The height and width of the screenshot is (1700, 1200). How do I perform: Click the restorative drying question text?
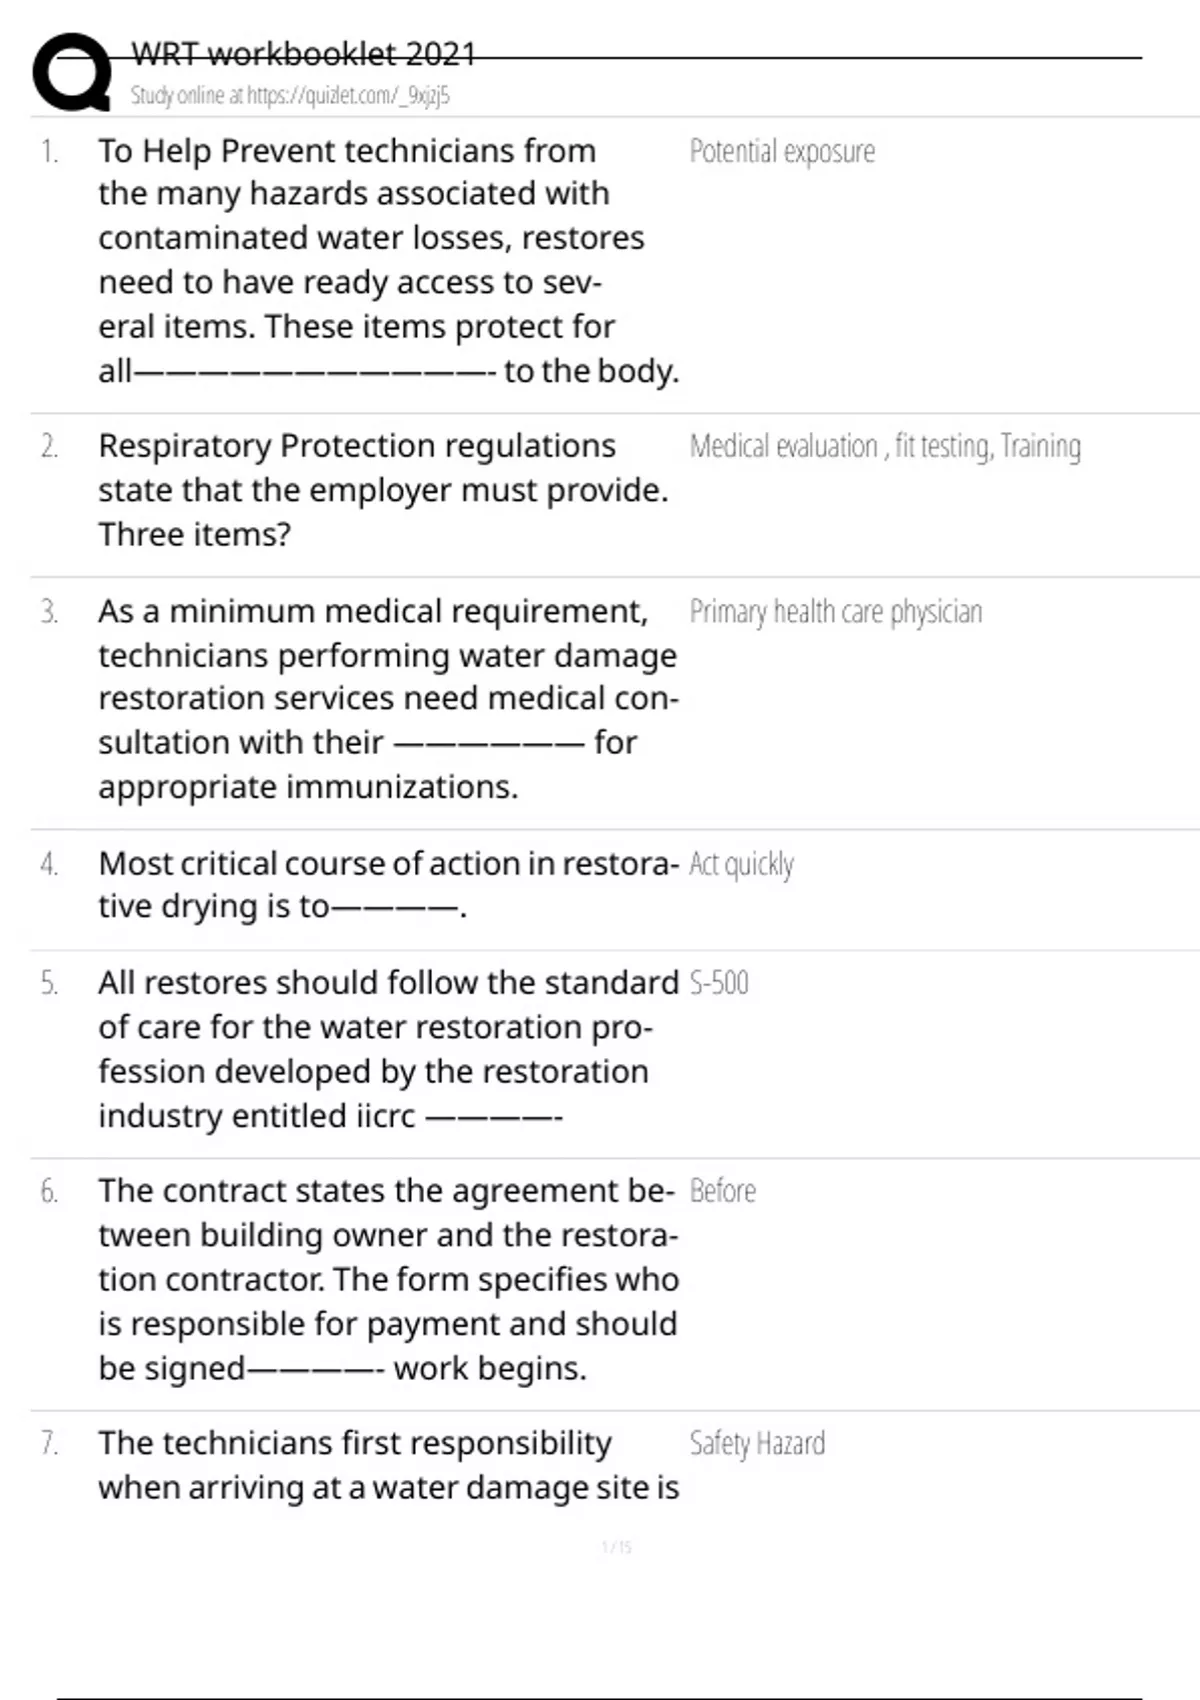388,885
